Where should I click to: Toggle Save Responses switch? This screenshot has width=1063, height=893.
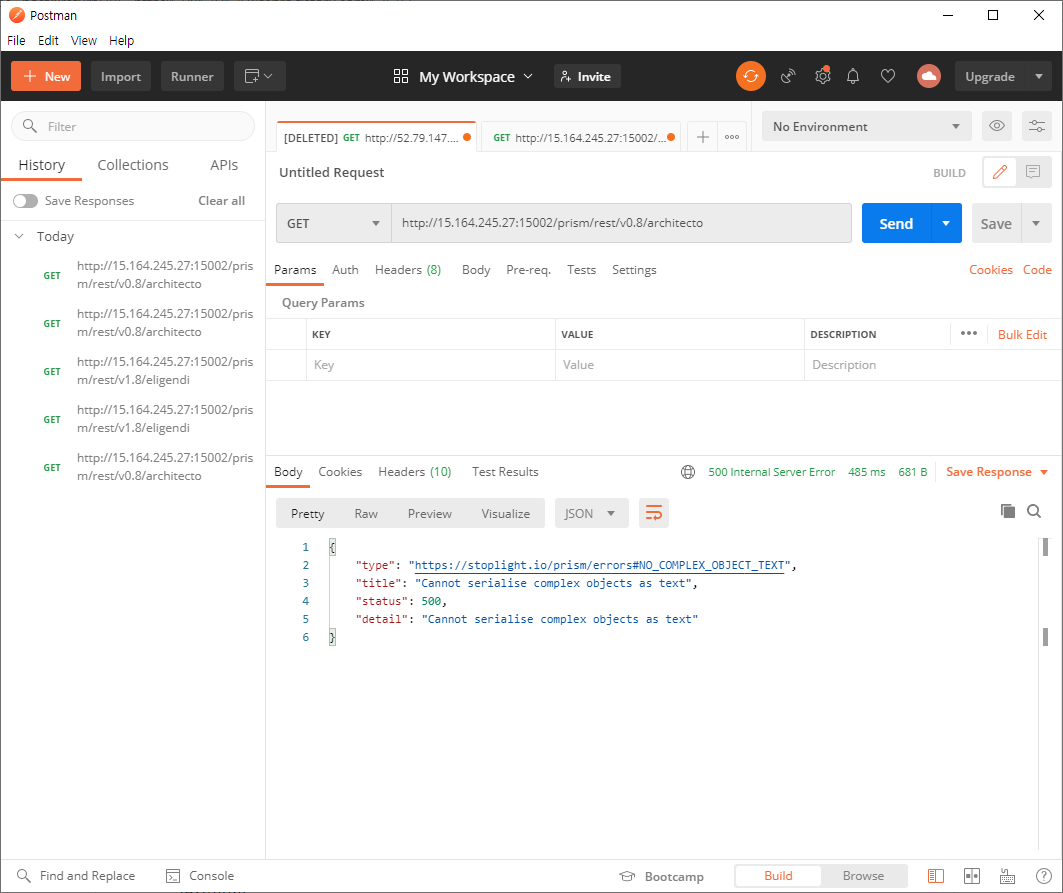click(x=26, y=201)
